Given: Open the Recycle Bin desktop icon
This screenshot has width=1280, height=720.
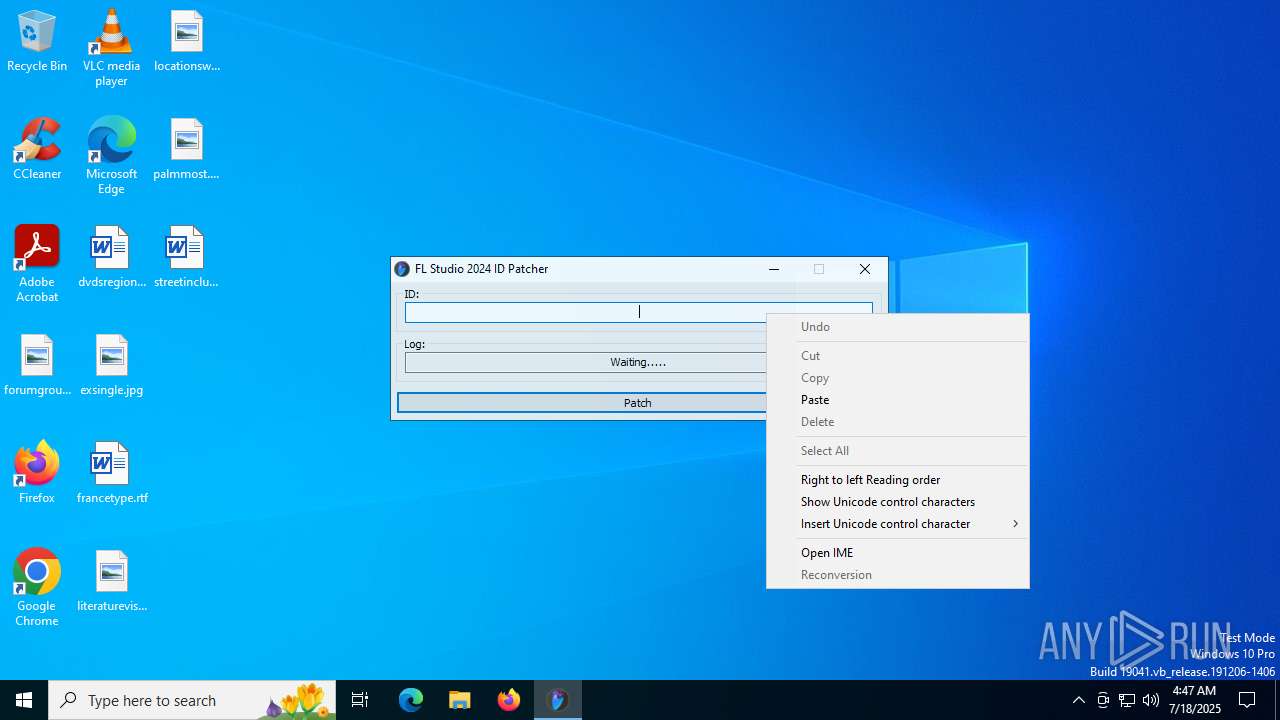Looking at the screenshot, I should pyautogui.click(x=37, y=41).
